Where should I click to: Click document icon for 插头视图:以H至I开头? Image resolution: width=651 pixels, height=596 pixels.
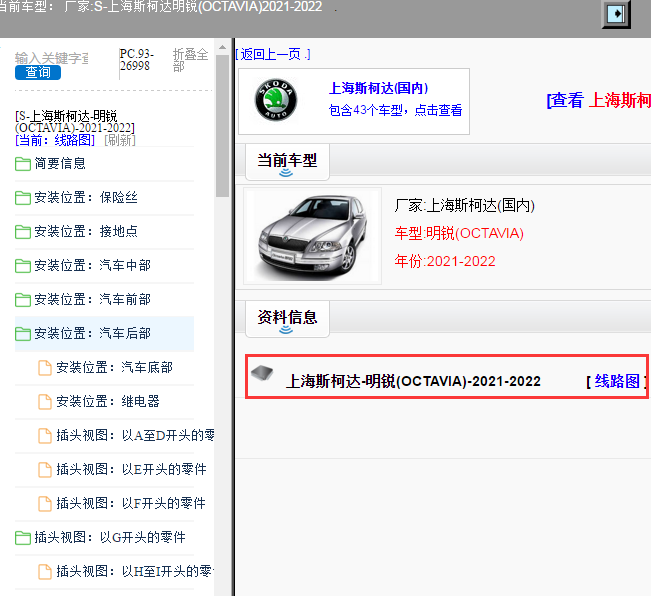tap(45, 572)
